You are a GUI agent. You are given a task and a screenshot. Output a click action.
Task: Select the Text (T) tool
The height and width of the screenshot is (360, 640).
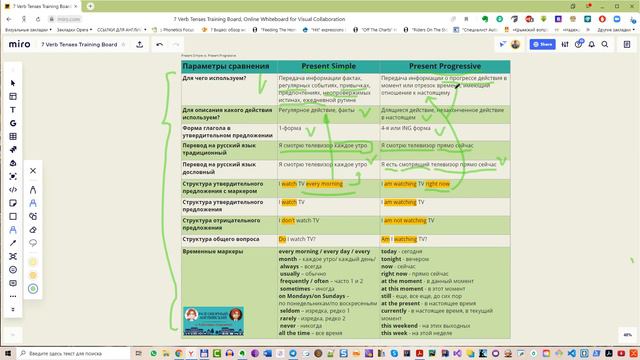click(13, 110)
